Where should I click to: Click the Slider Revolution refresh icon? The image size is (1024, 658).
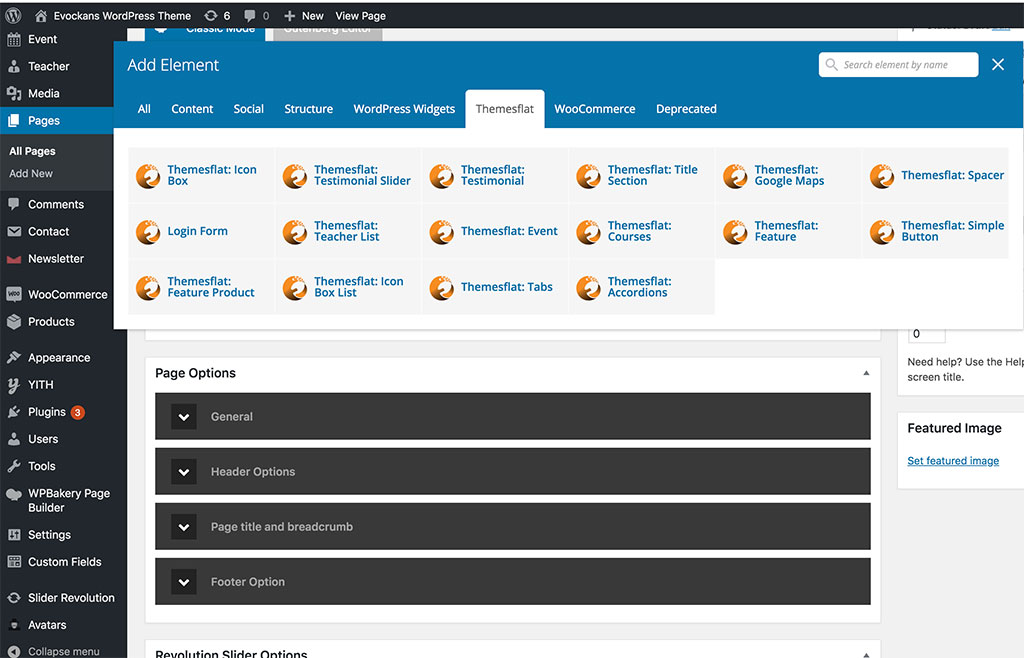coord(14,598)
